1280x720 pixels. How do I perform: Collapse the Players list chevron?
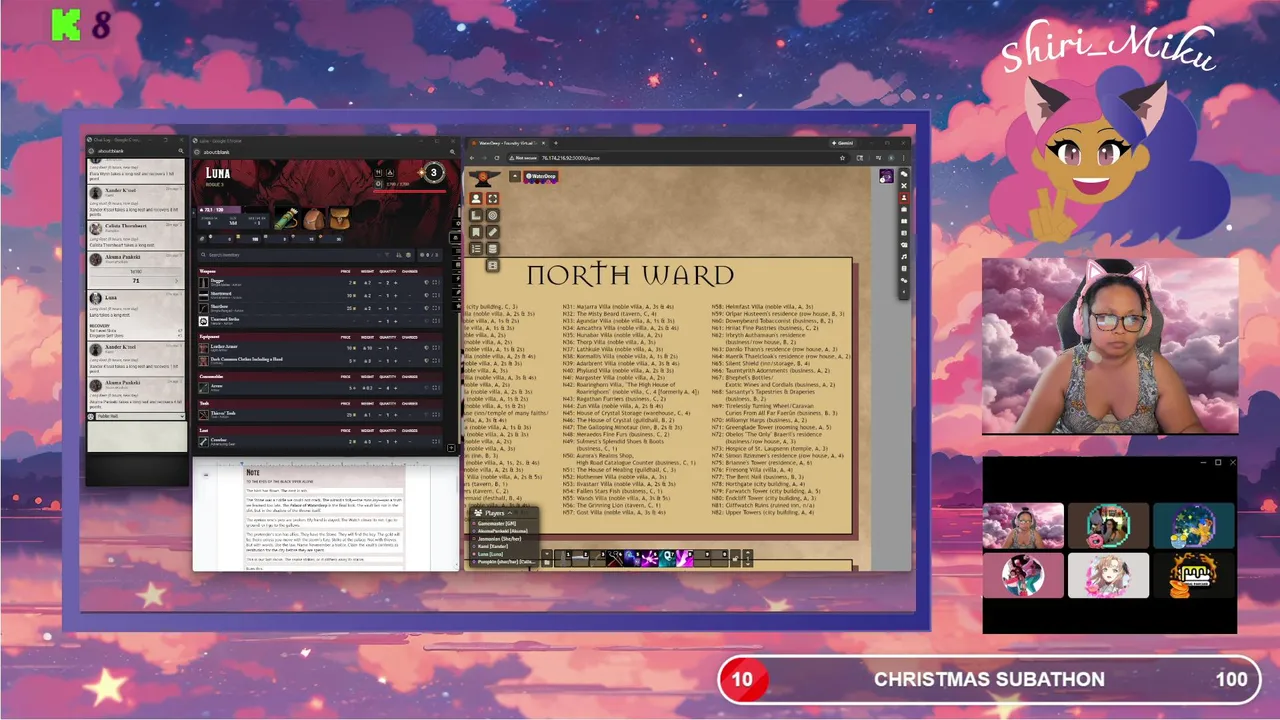(510, 513)
